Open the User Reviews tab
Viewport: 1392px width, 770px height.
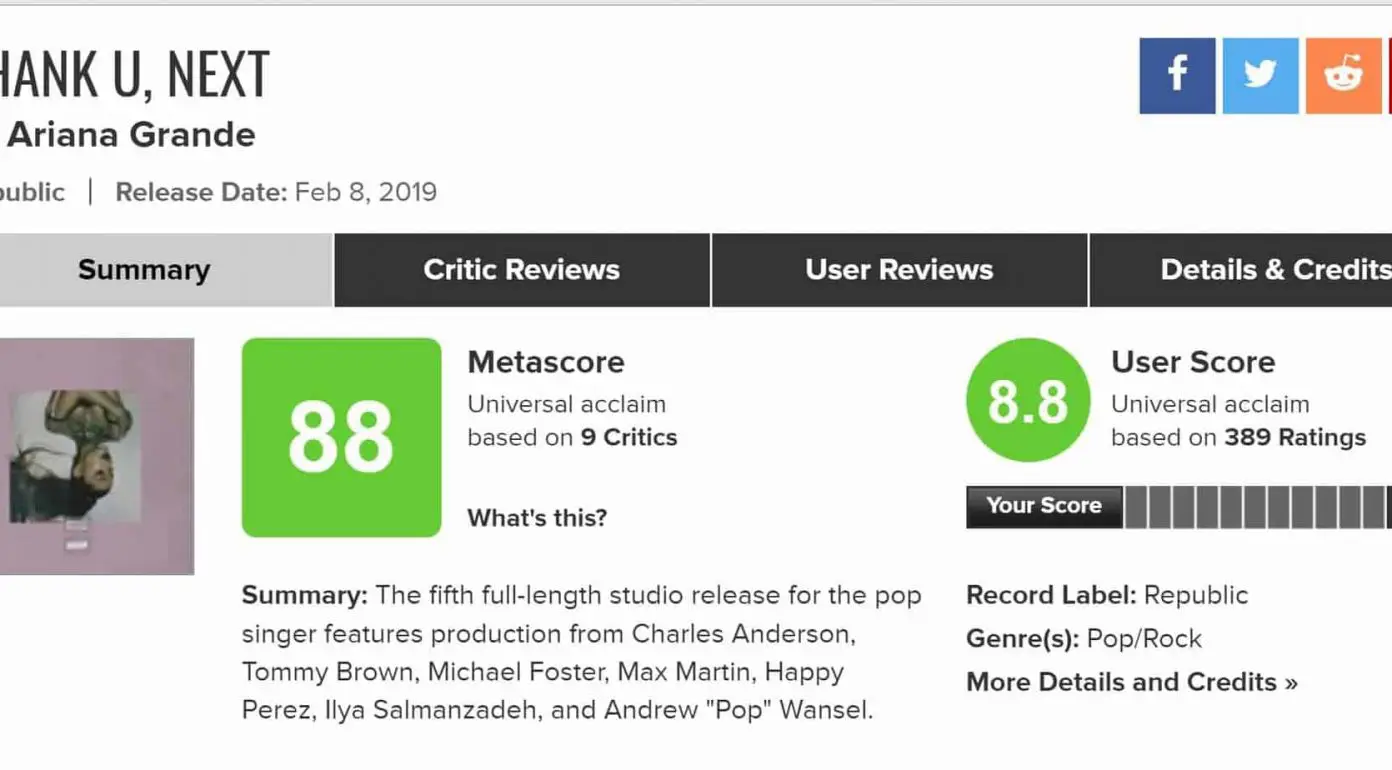point(899,270)
